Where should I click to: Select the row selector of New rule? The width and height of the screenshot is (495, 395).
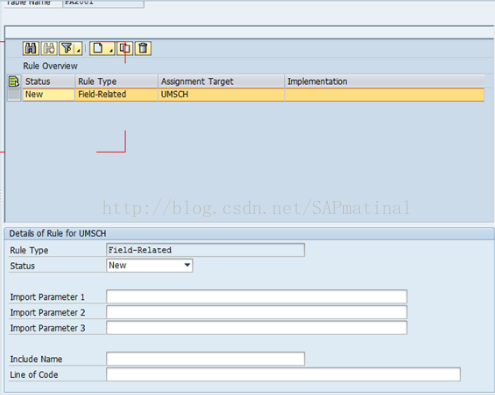(14, 95)
